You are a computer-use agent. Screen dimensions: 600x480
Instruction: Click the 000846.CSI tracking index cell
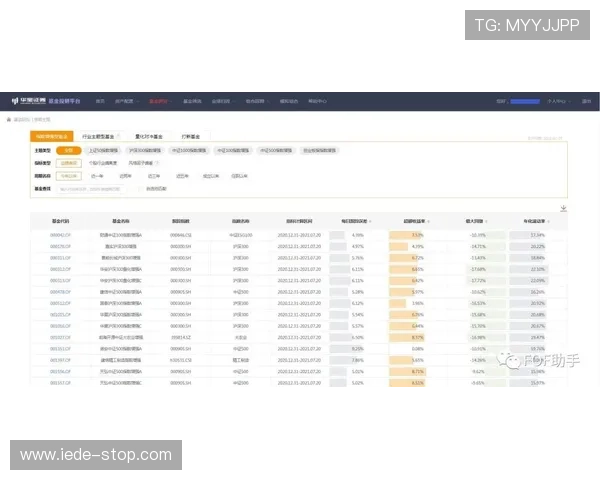coord(181,235)
